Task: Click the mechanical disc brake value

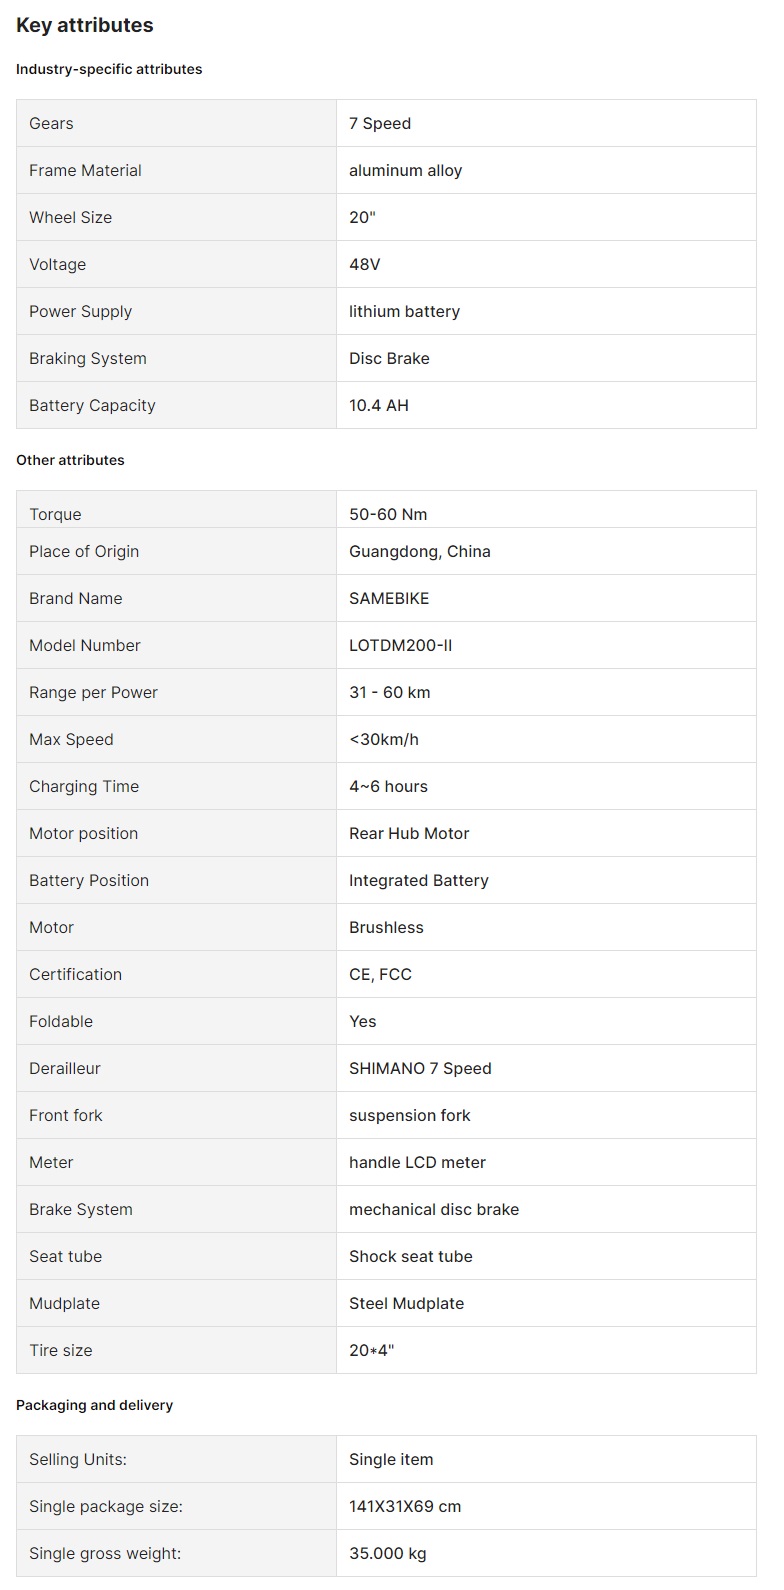Action: point(434,1209)
